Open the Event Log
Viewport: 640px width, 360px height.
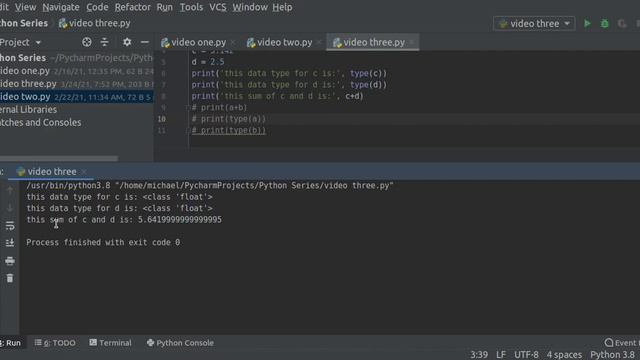(622, 343)
